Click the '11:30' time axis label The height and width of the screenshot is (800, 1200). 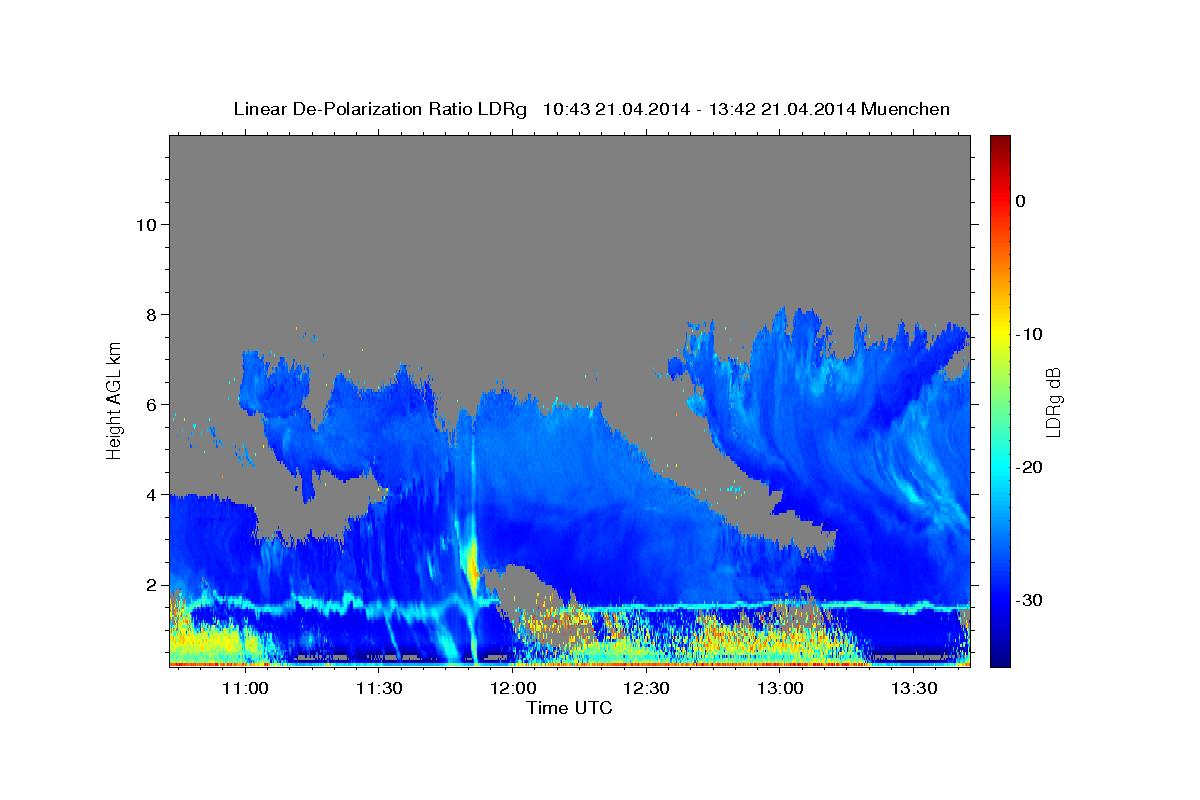(377, 688)
